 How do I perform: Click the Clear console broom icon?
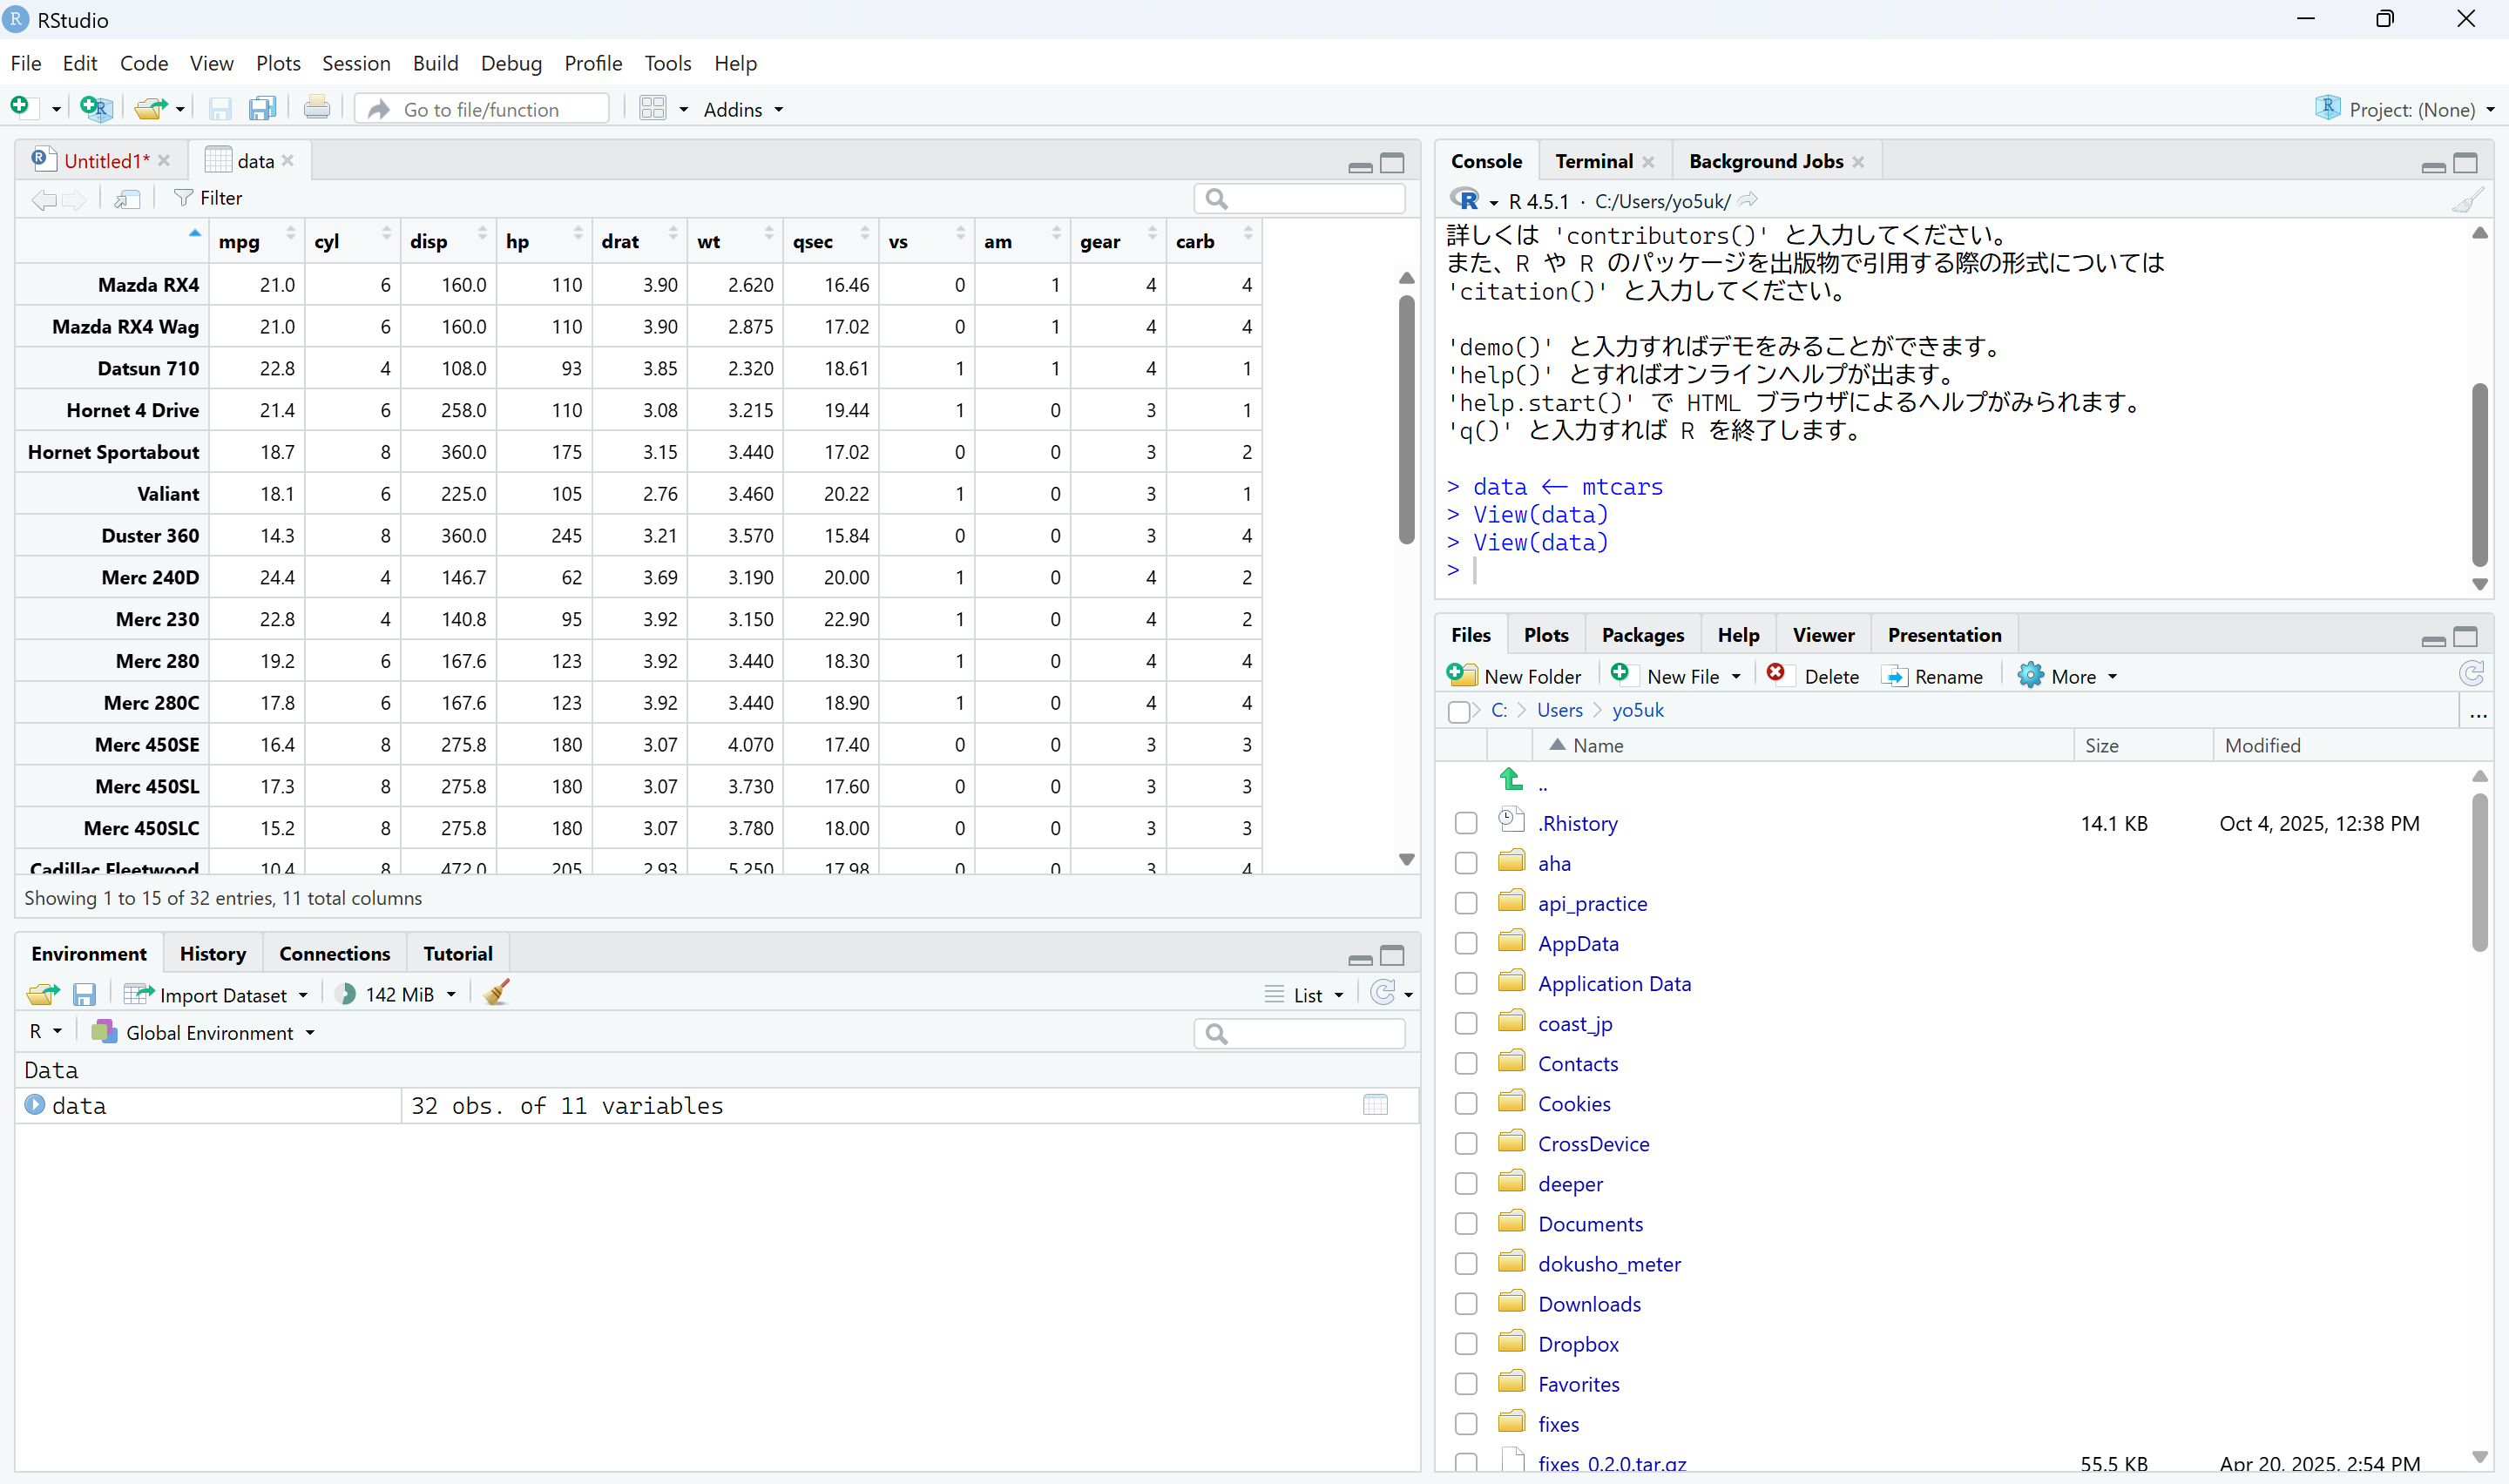pos(2467,200)
